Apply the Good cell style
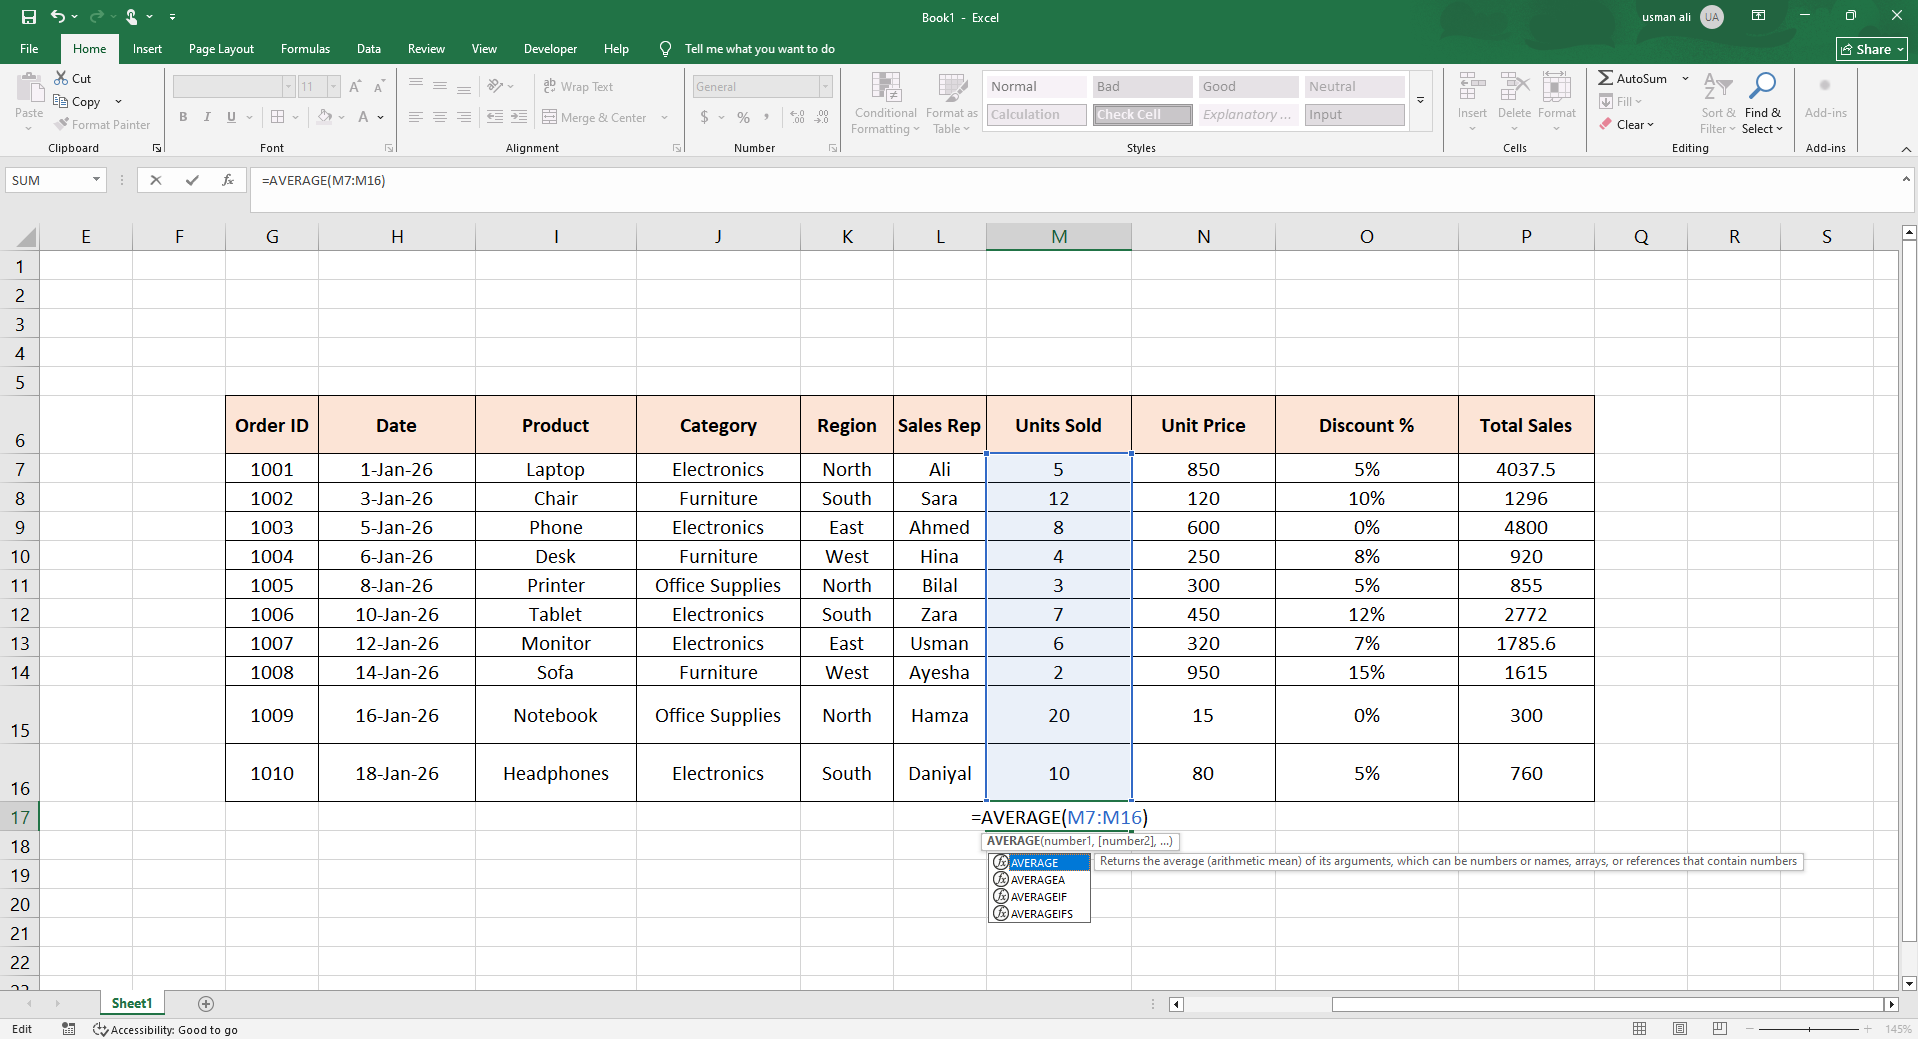 1248,87
